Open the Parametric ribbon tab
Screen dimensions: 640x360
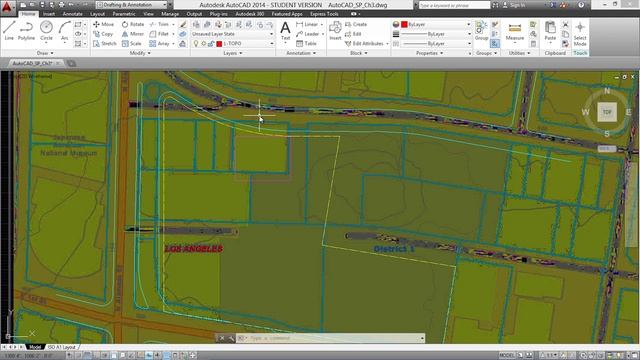point(124,14)
